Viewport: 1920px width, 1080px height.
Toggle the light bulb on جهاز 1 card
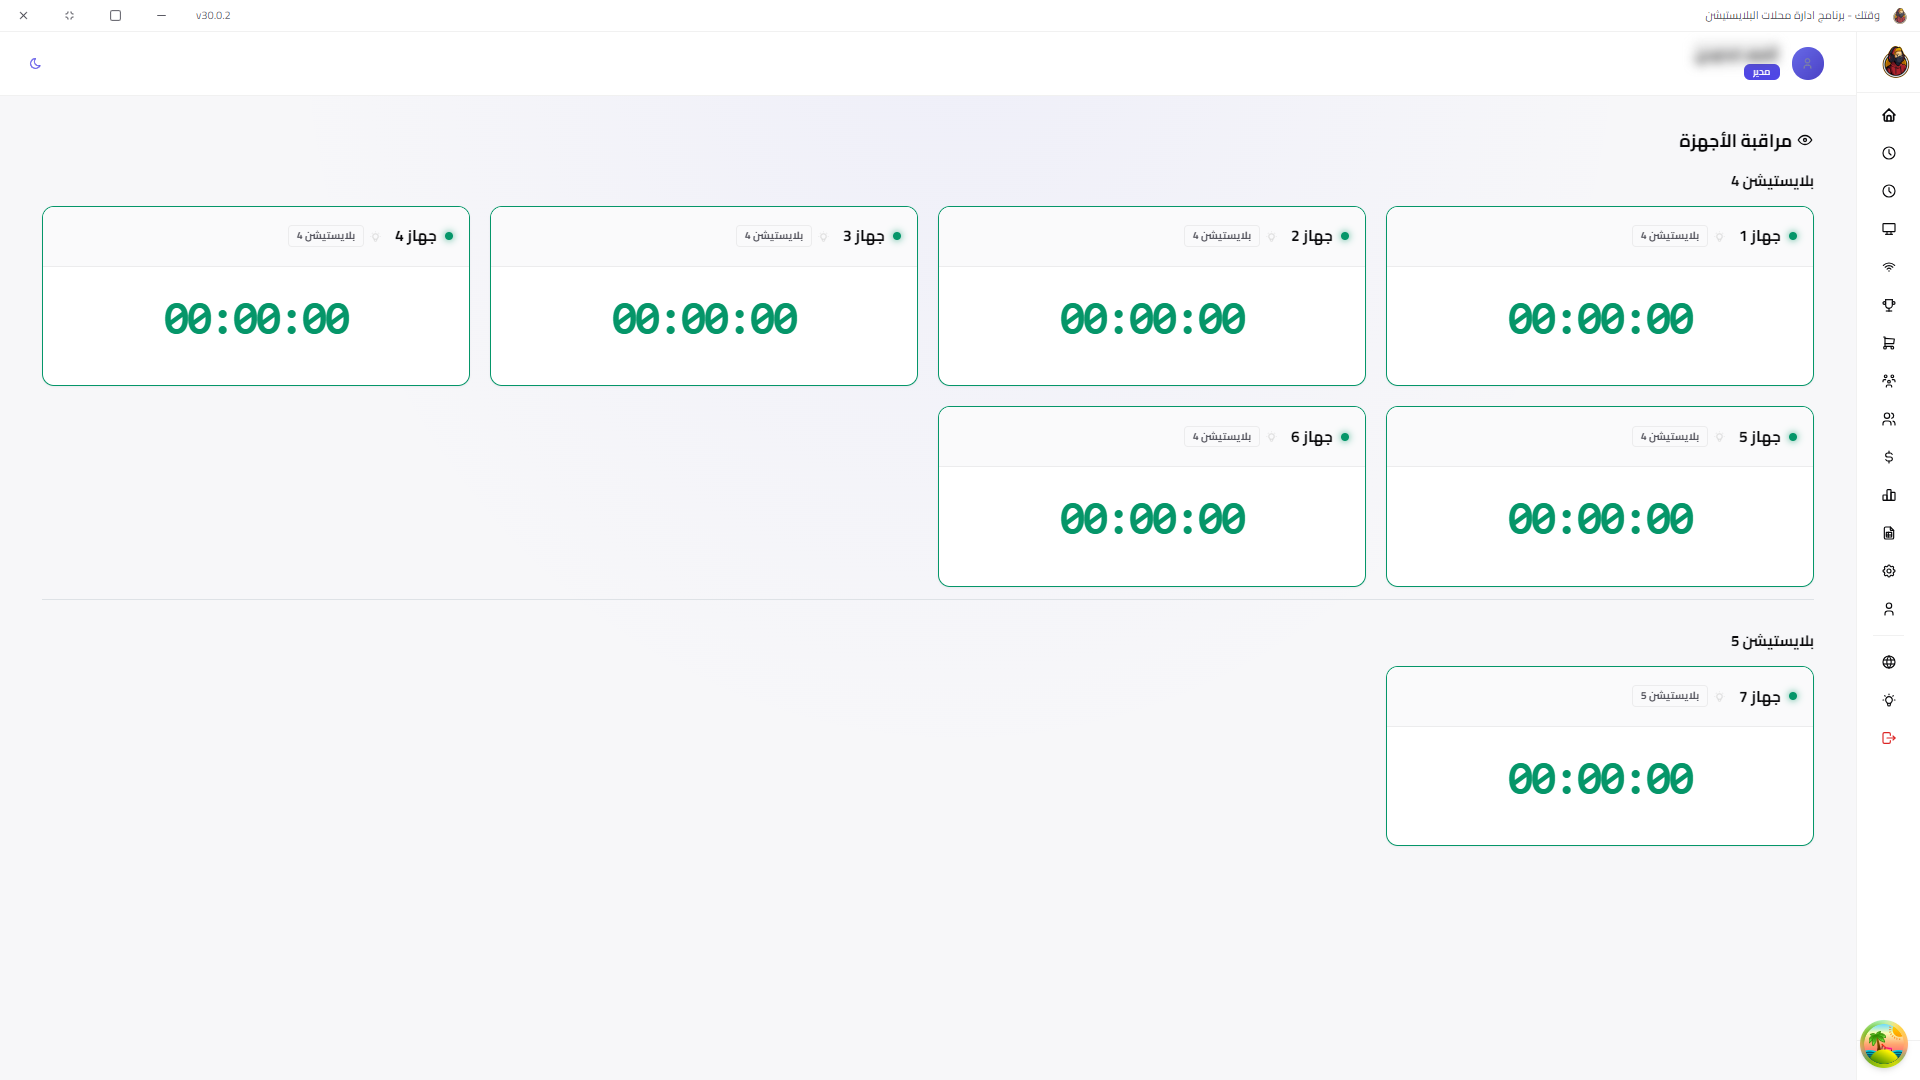click(x=1720, y=237)
